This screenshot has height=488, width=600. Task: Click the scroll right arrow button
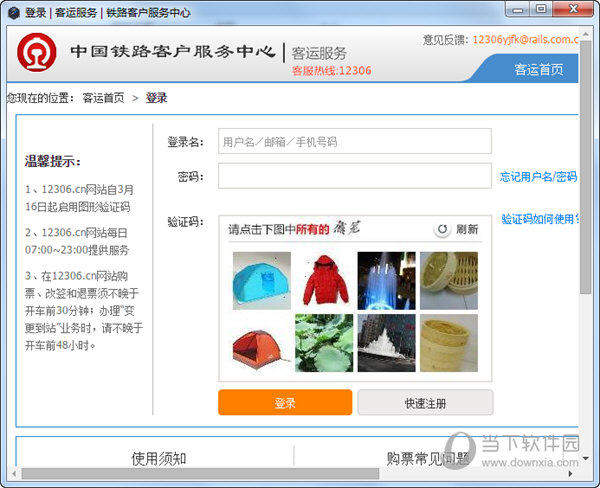coord(571,473)
